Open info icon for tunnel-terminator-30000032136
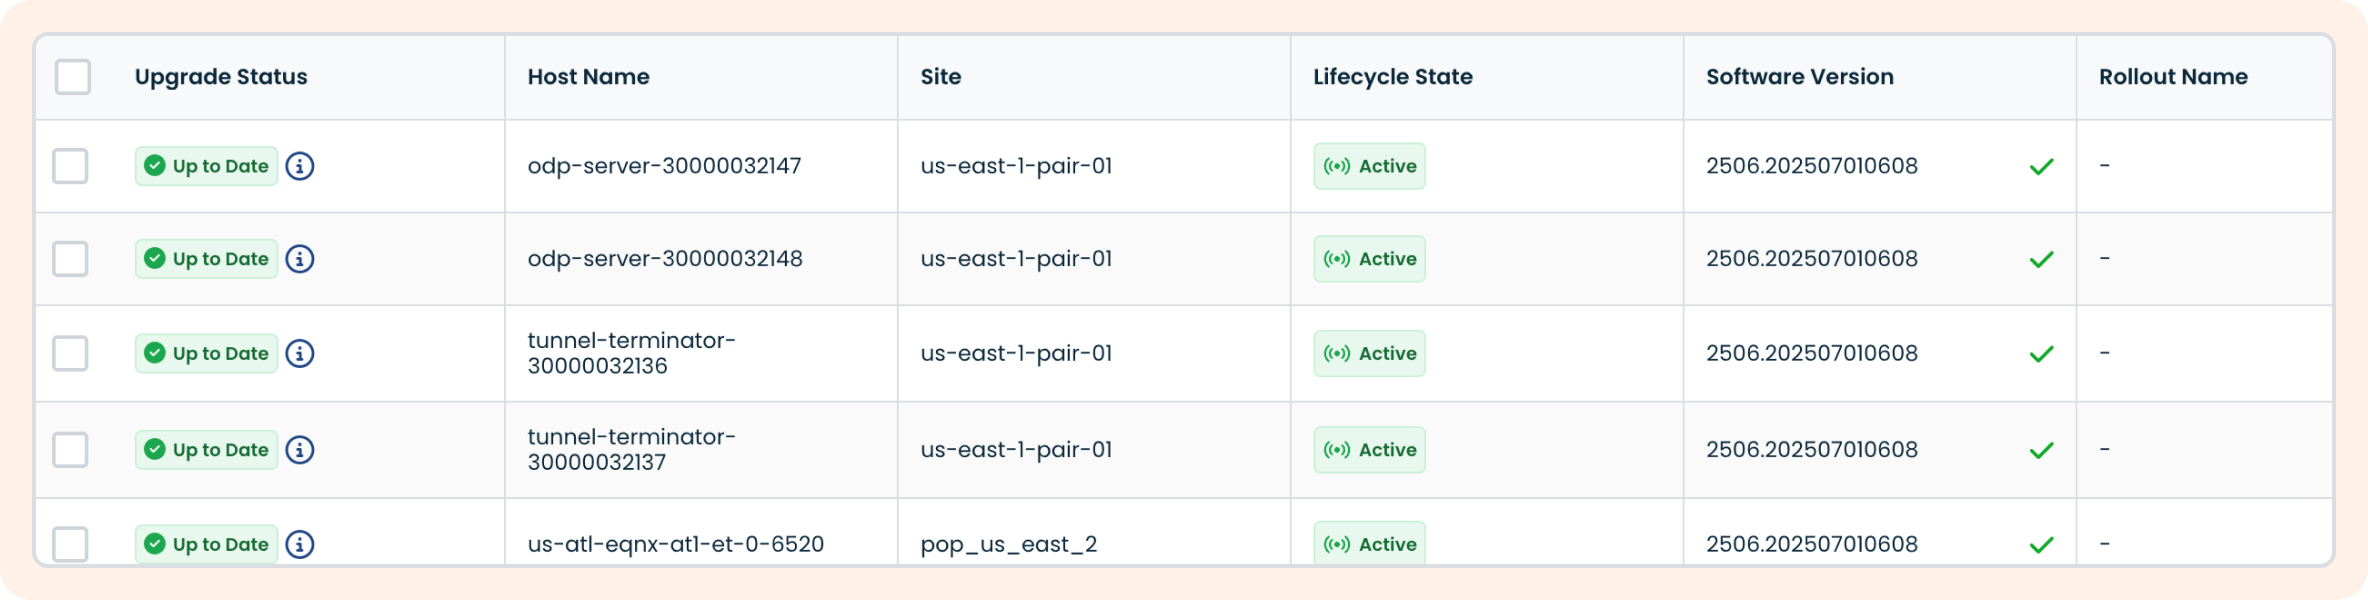The height and width of the screenshot is (600, 2368). pyautogui.click(x=300, y=353)
